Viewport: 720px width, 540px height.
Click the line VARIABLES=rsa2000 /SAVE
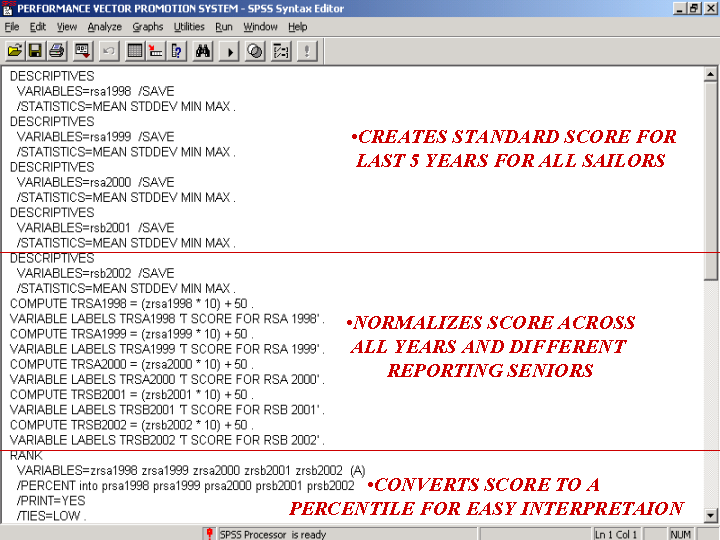pyautogui.click(x=96, y=182)
